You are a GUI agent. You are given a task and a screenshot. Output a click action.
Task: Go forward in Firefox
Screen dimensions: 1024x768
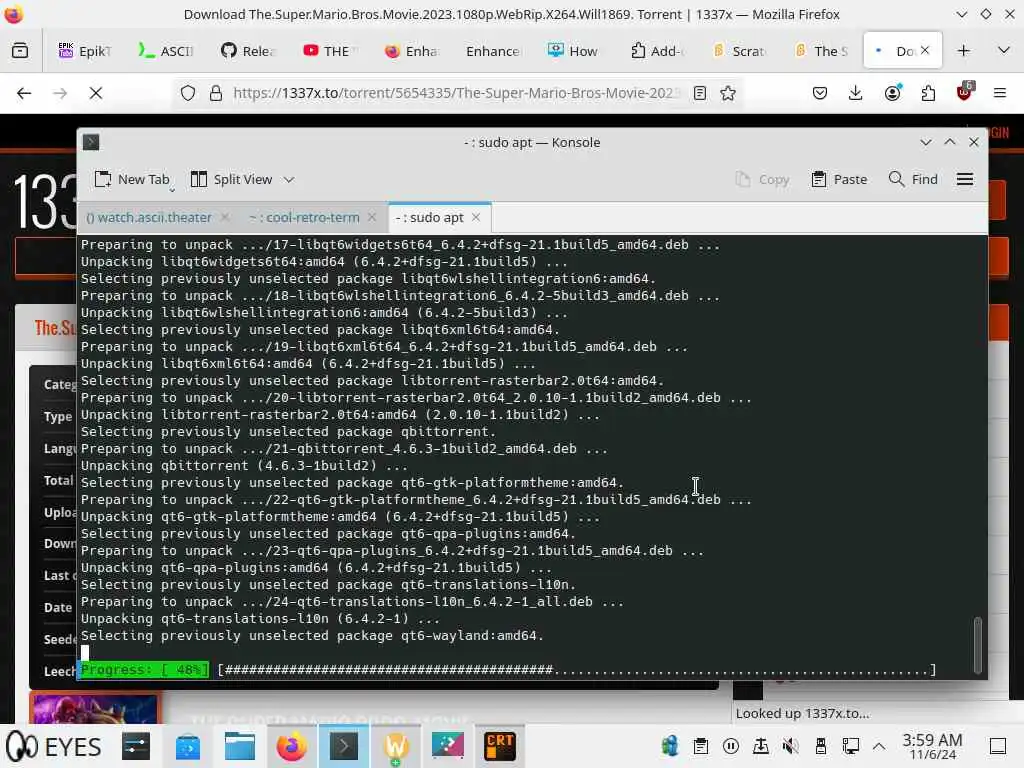(x=60, y=93)
